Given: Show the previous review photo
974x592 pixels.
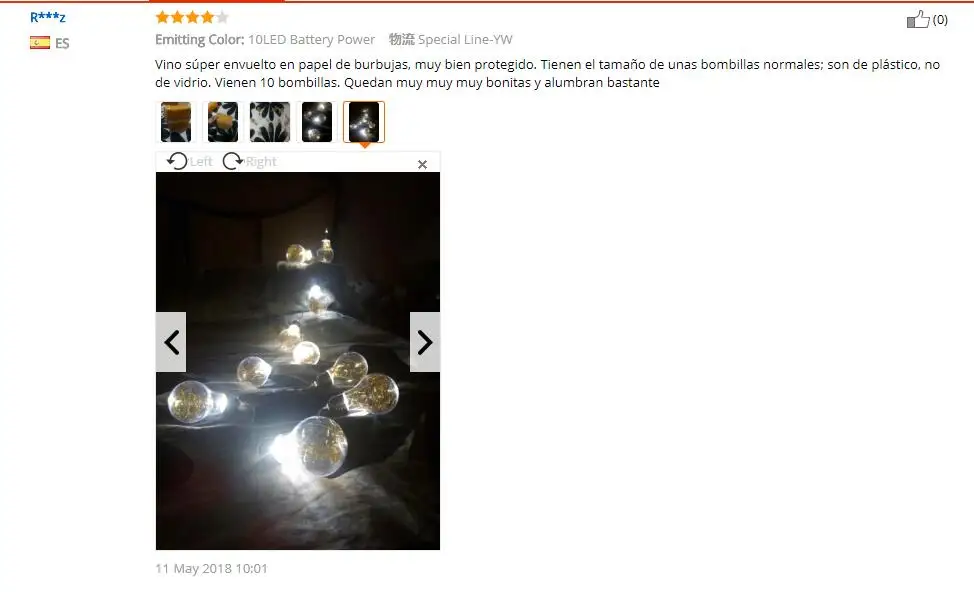Looking at the screenshot, I should (x=171, y=342).
